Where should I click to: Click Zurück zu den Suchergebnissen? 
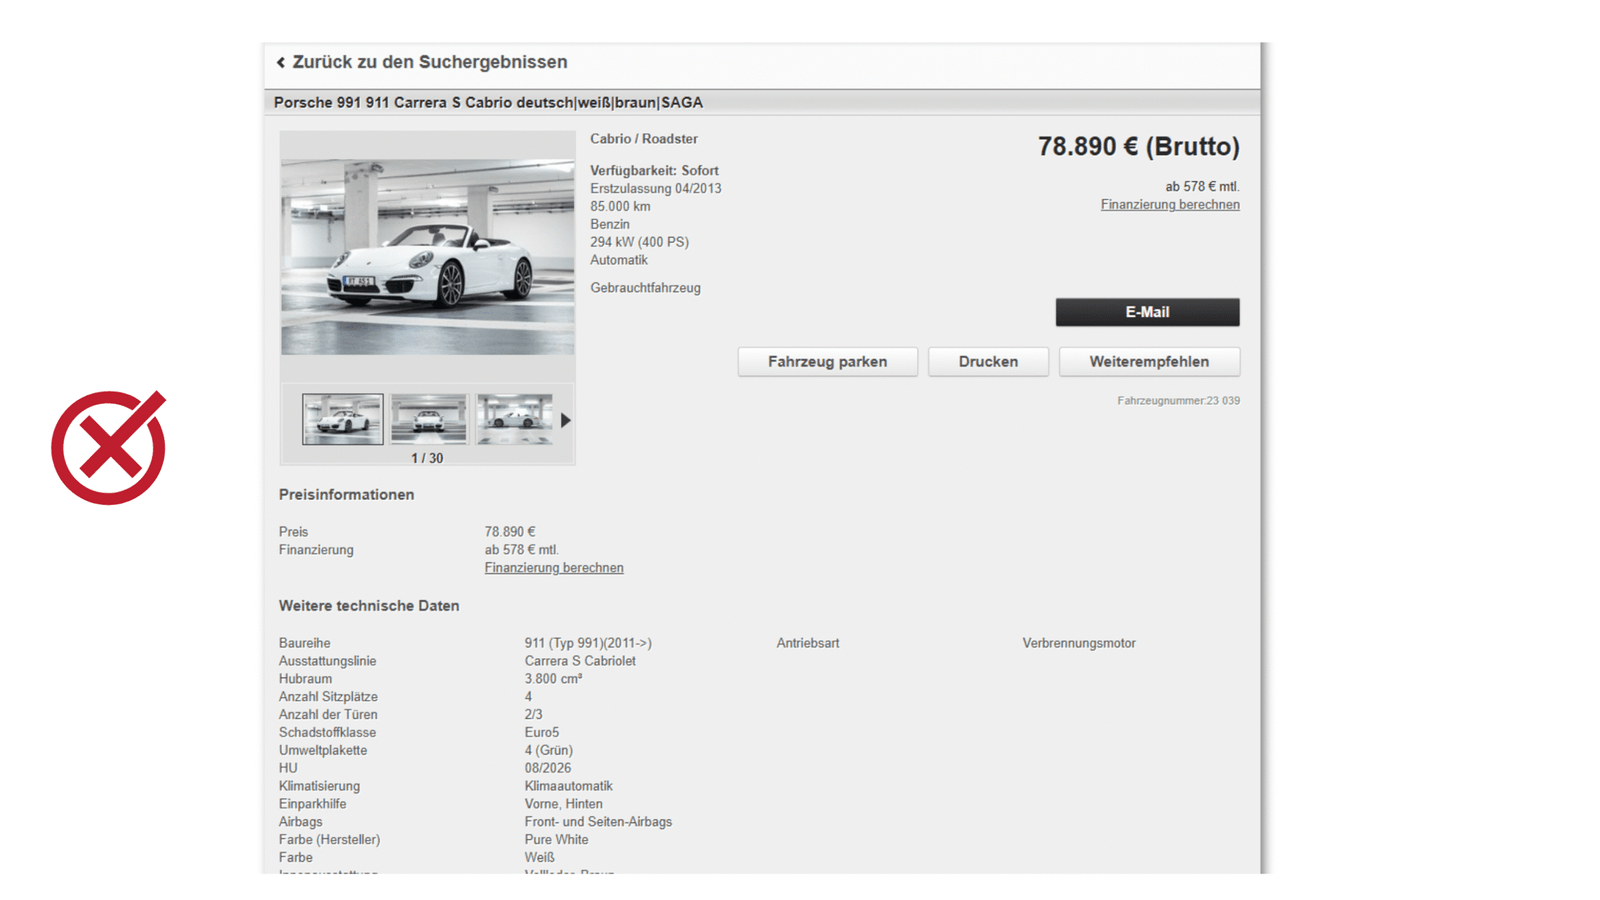(428, 62)
